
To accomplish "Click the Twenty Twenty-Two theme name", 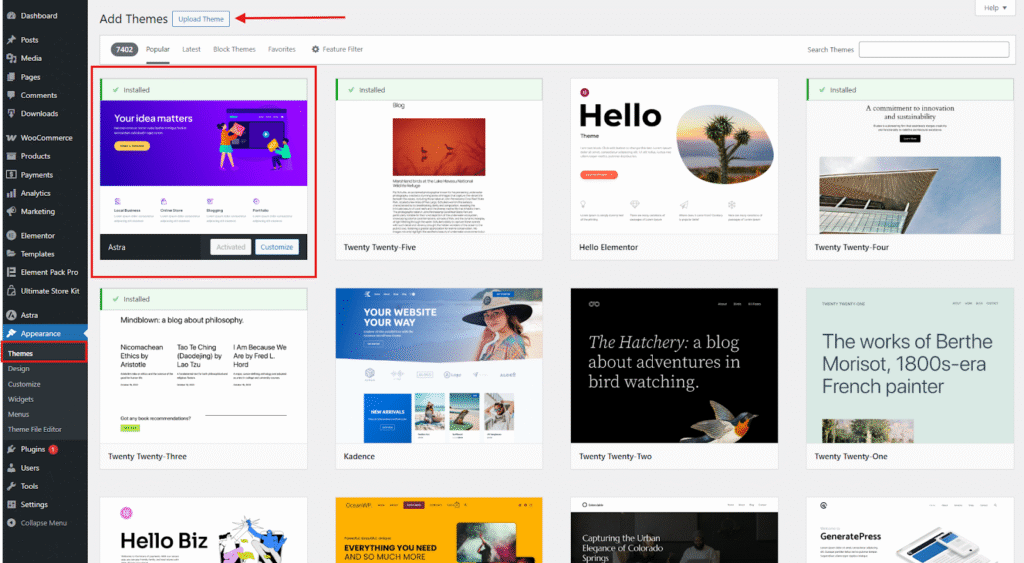I will tap(615, 457).
